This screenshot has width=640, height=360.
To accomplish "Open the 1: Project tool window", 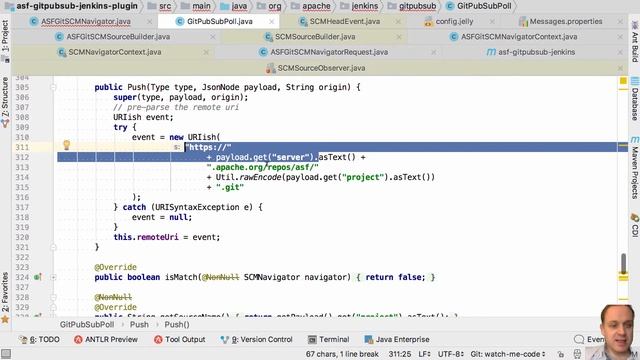I will (5, 40).
